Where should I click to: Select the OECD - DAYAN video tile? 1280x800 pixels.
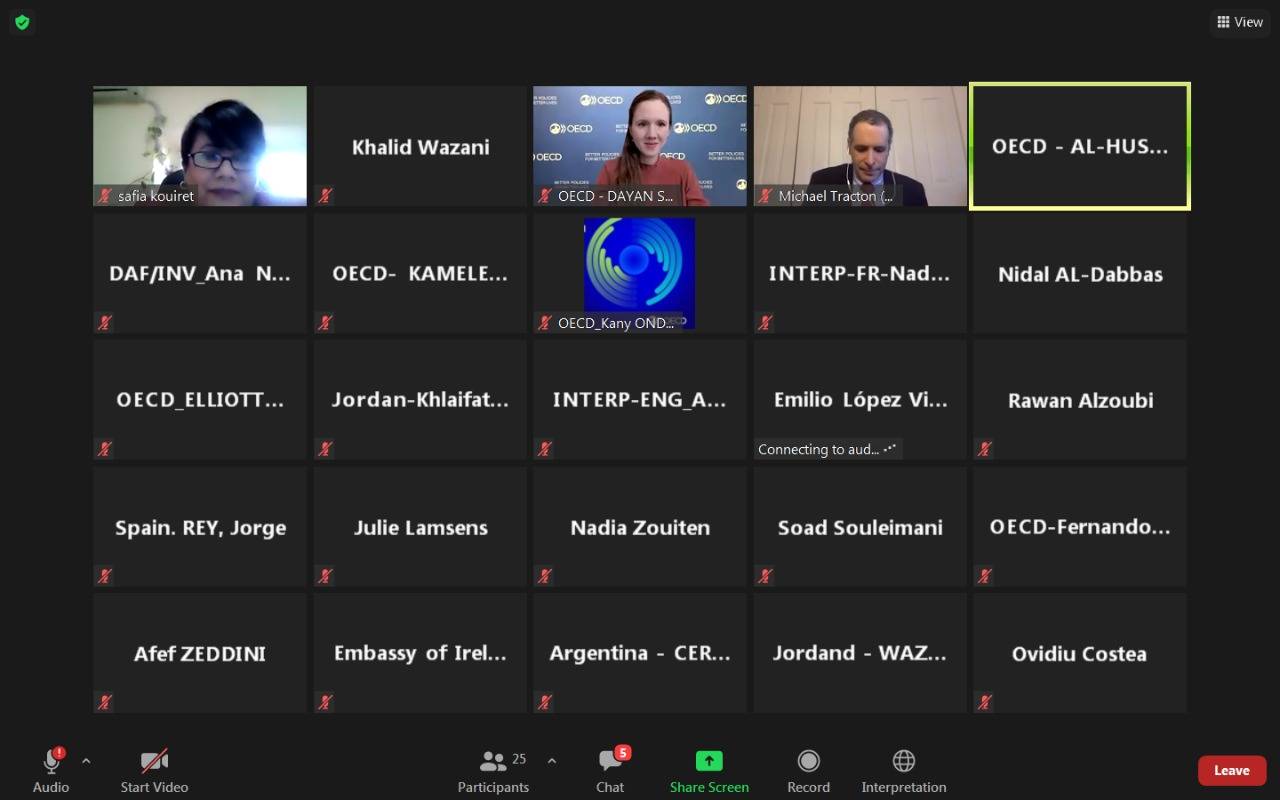pyautogui.click(x=640, y=146)
